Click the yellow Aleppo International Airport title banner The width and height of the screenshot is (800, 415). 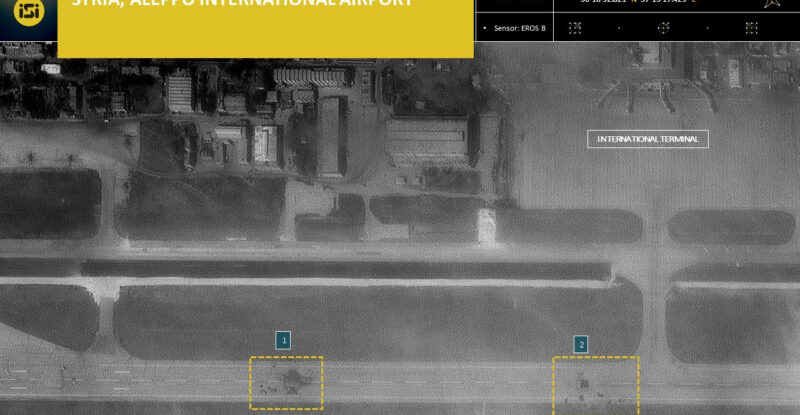point(265,25)
